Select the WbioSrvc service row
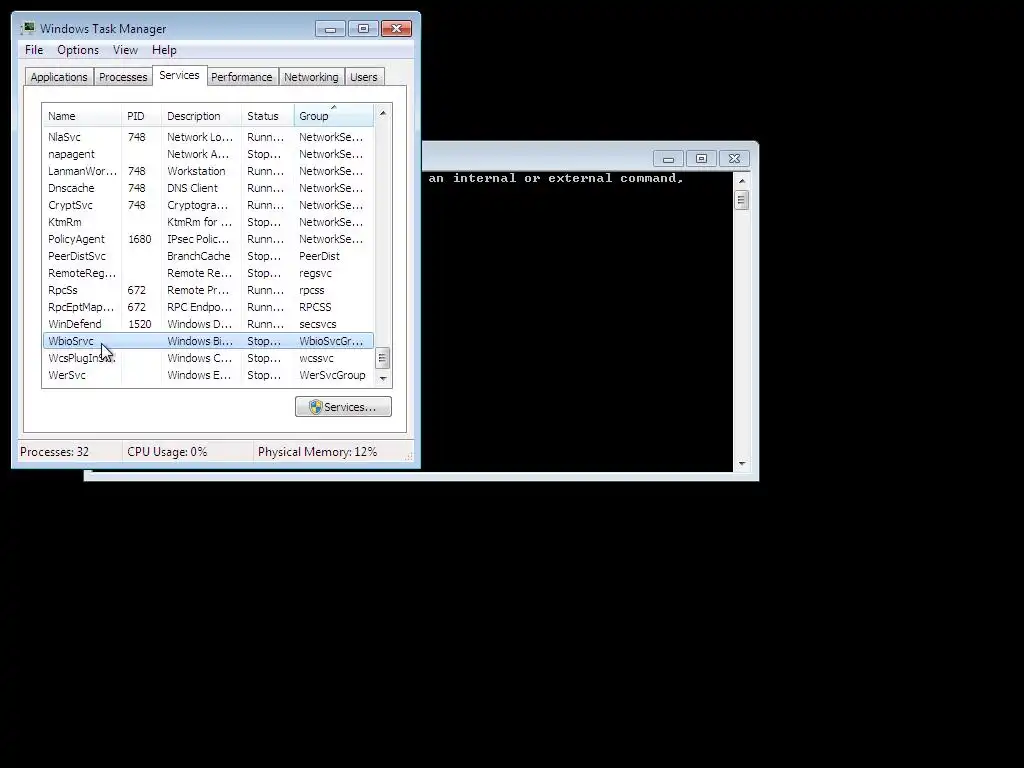Image resolution: width=1024 pixels, height=768 pixels. pos(208,341)
